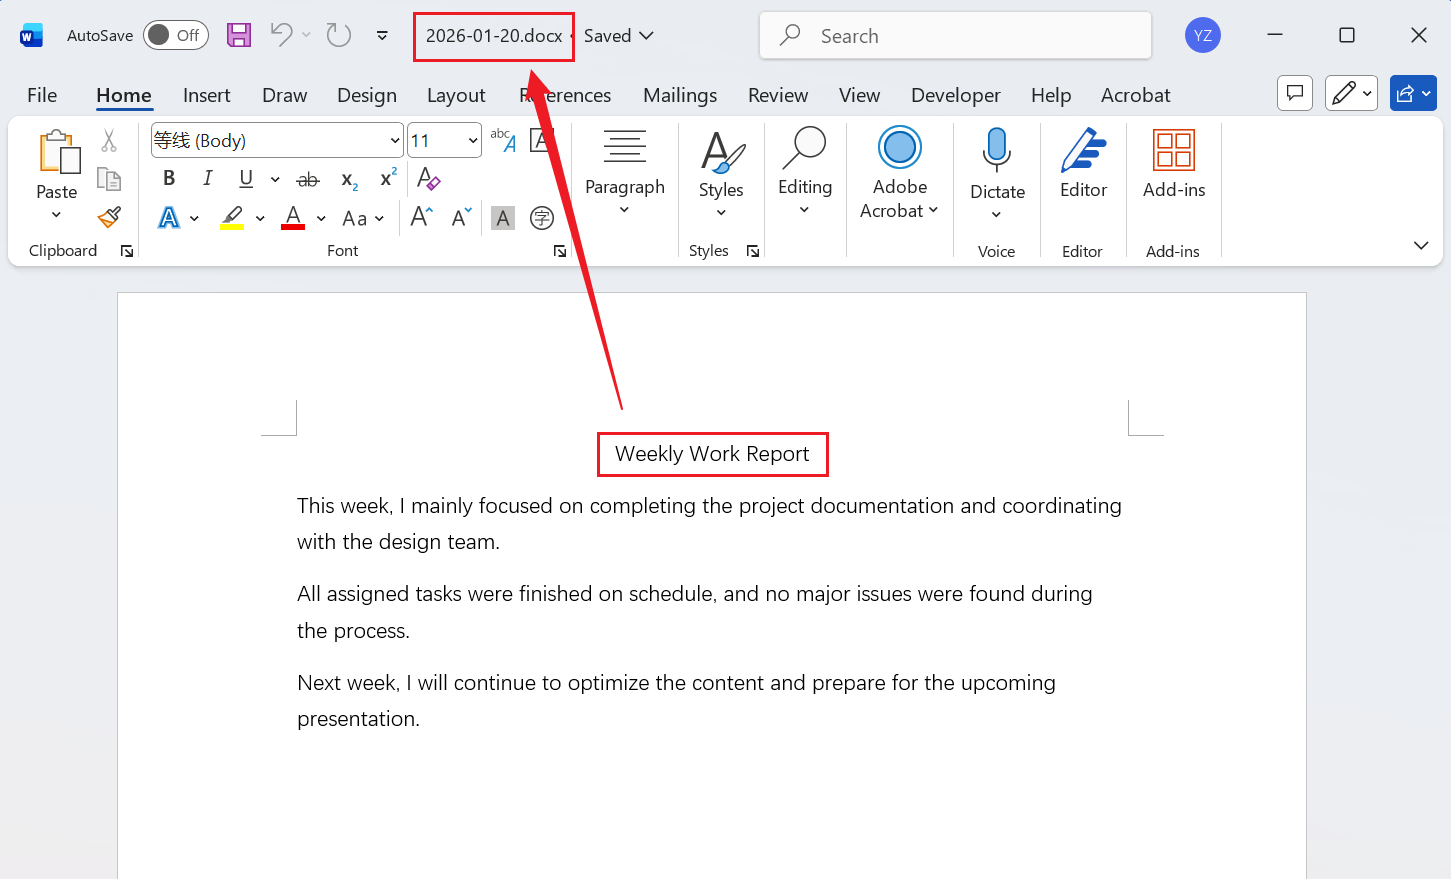Open the Add-ins grid icon

[x=1173, y=150]
